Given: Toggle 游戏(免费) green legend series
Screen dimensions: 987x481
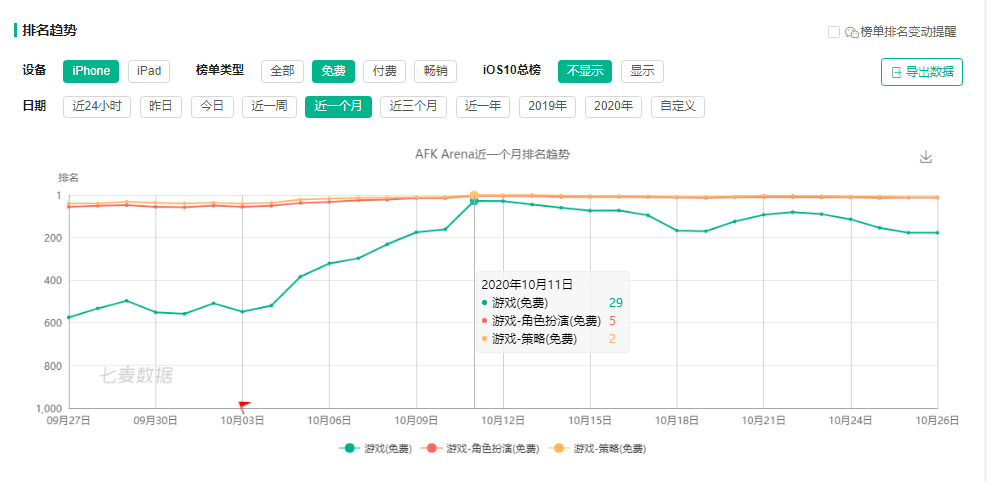Looking at the screenshot, I should [376, 449].
